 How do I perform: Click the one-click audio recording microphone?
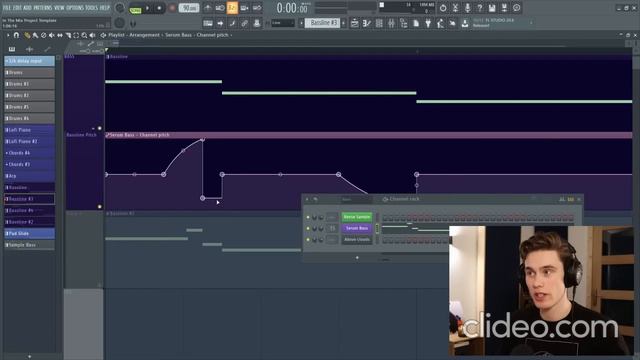point(468,8)
